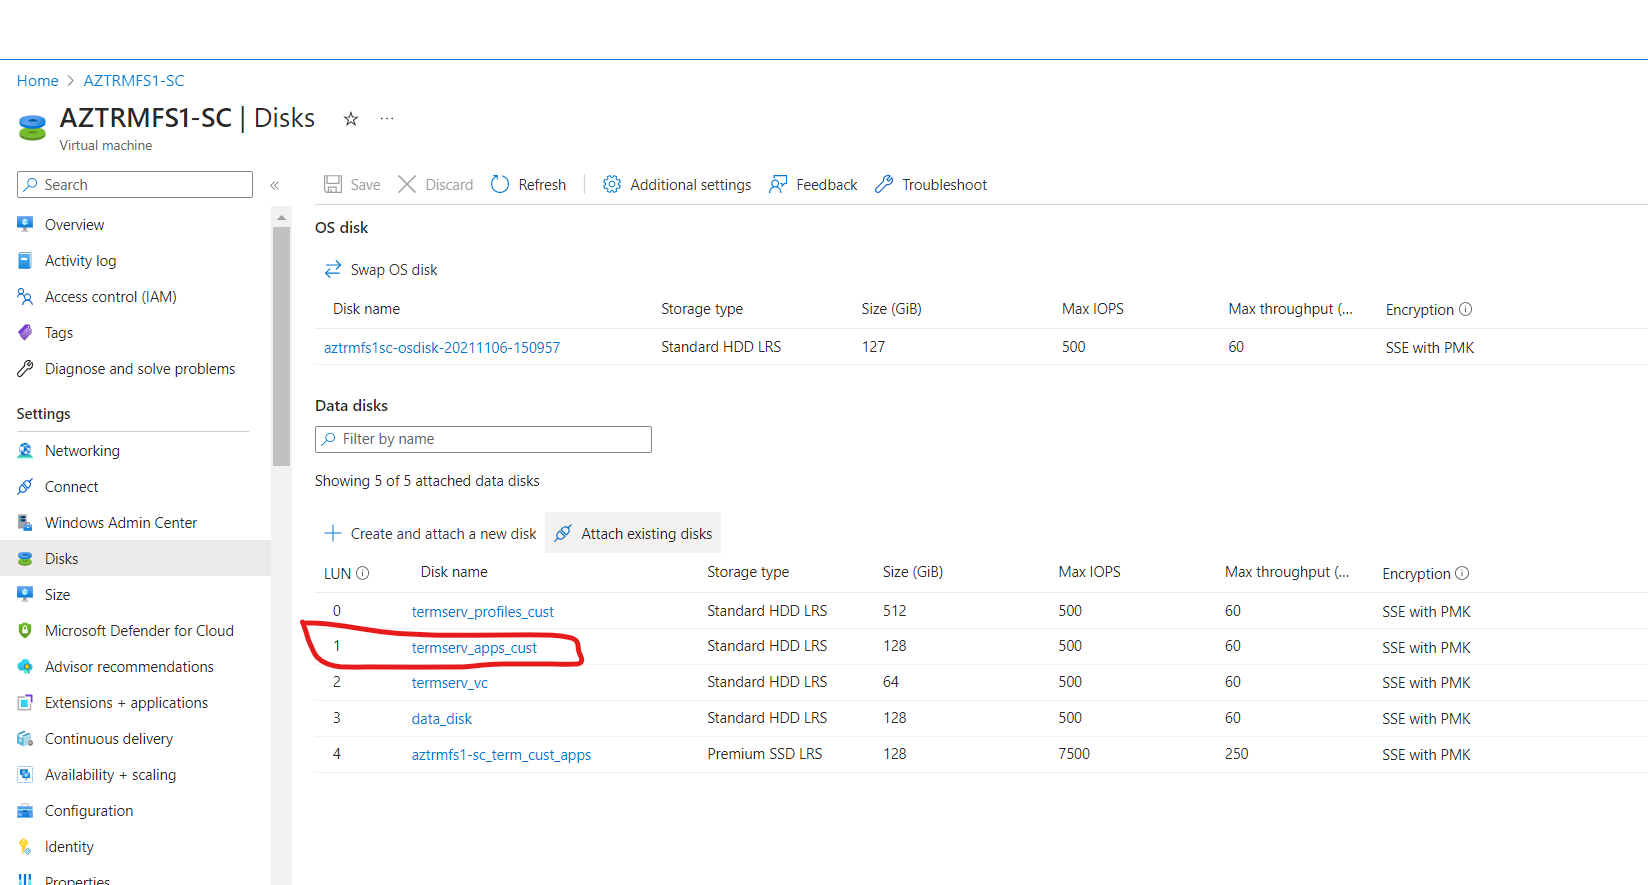
Task: Open data_disk link
Action: pos(442,719)
